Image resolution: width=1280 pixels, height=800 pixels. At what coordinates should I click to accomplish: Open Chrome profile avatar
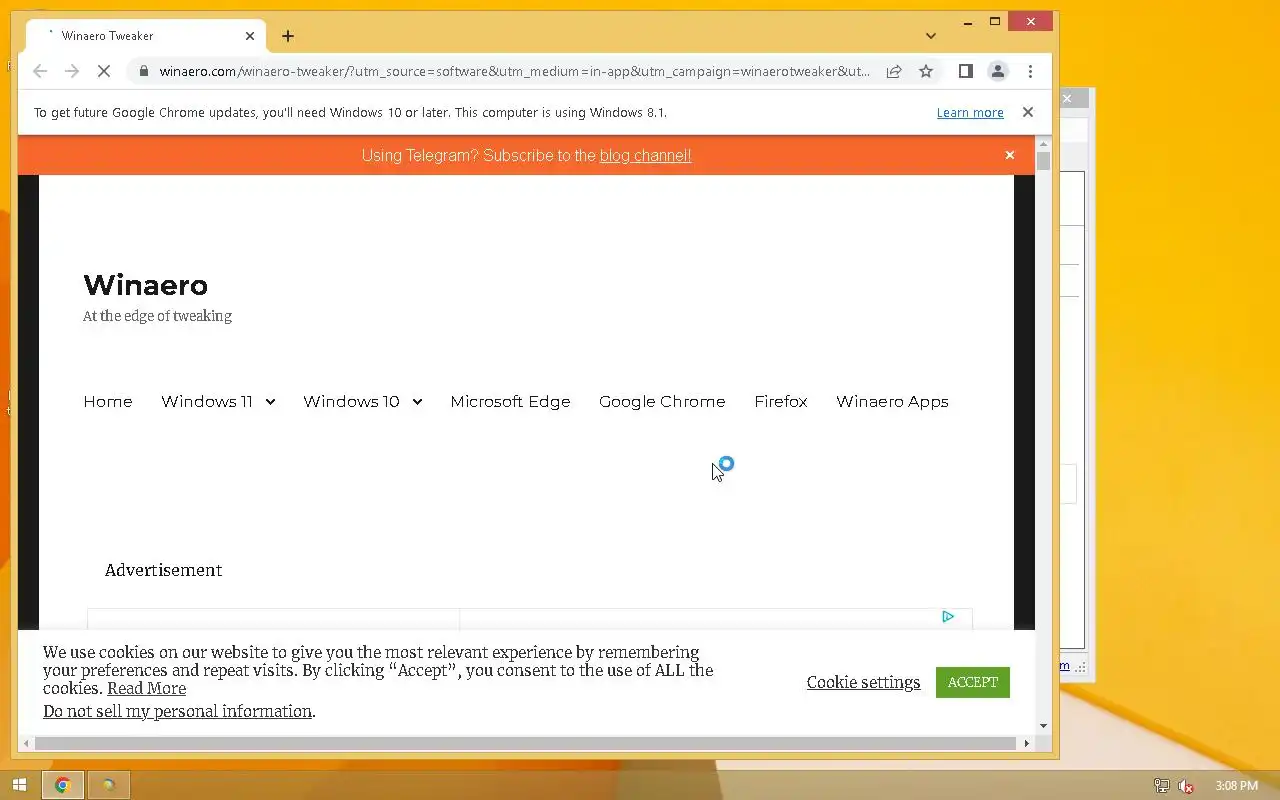998,71
